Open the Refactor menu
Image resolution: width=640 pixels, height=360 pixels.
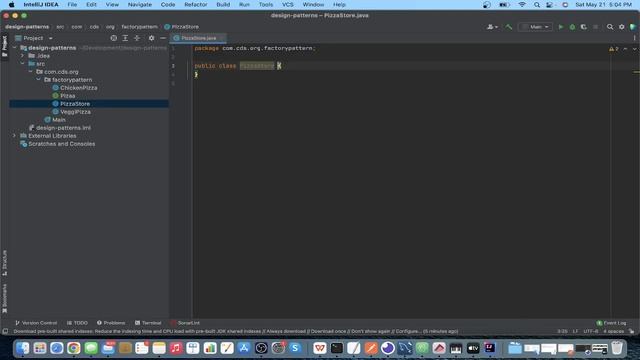196,4
